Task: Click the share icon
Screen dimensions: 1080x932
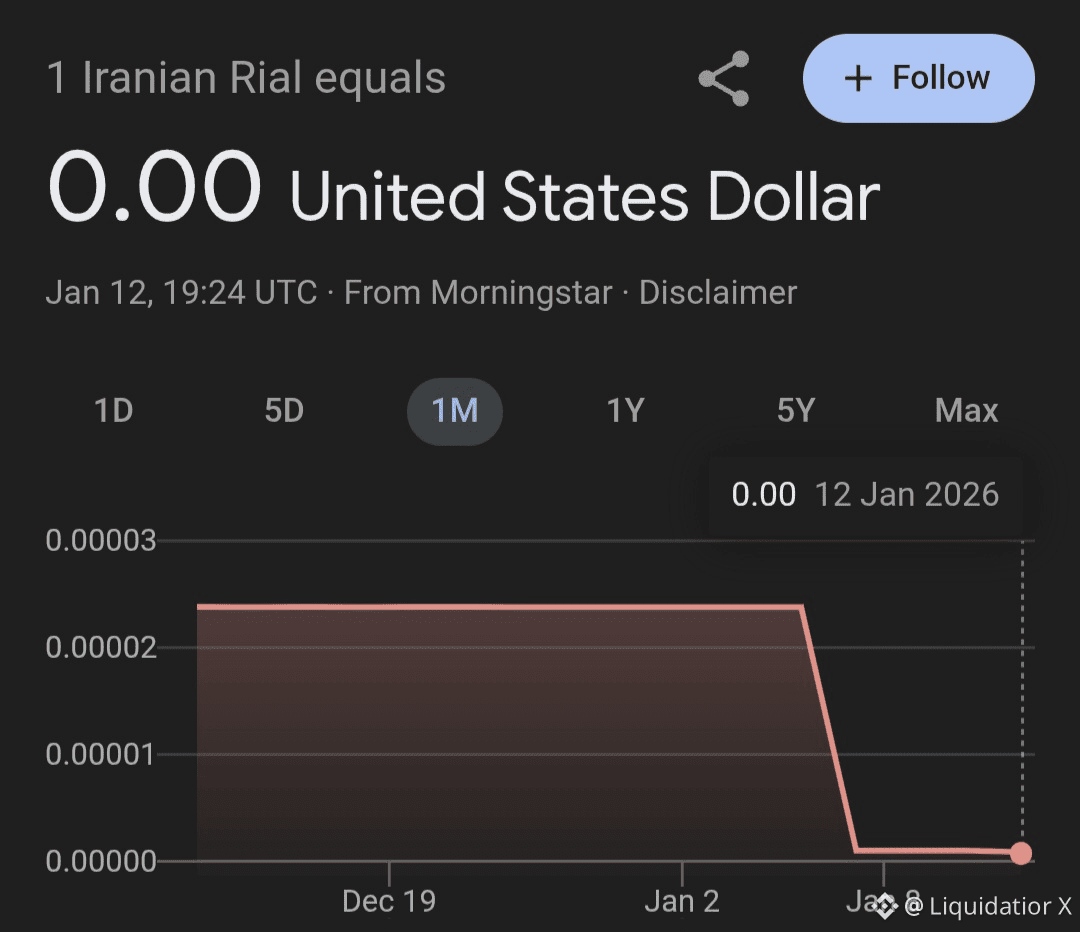Action: point(725,79)
